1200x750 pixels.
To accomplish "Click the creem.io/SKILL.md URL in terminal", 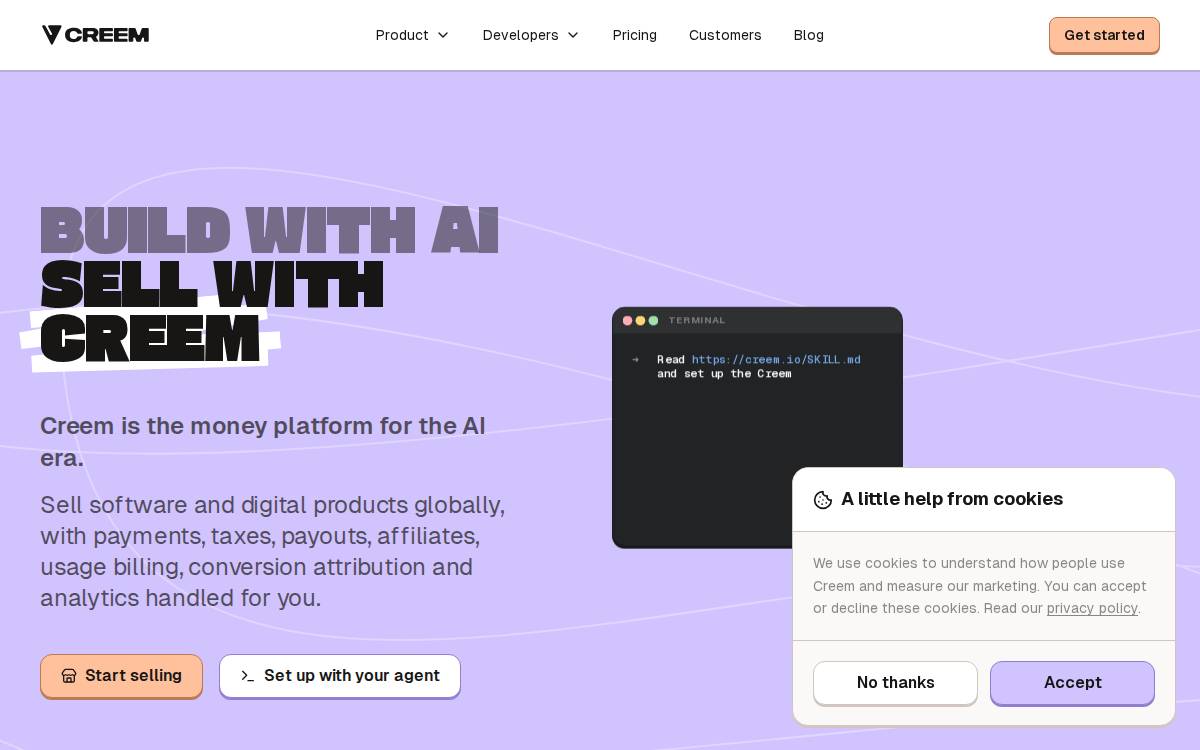I will 776,360.
